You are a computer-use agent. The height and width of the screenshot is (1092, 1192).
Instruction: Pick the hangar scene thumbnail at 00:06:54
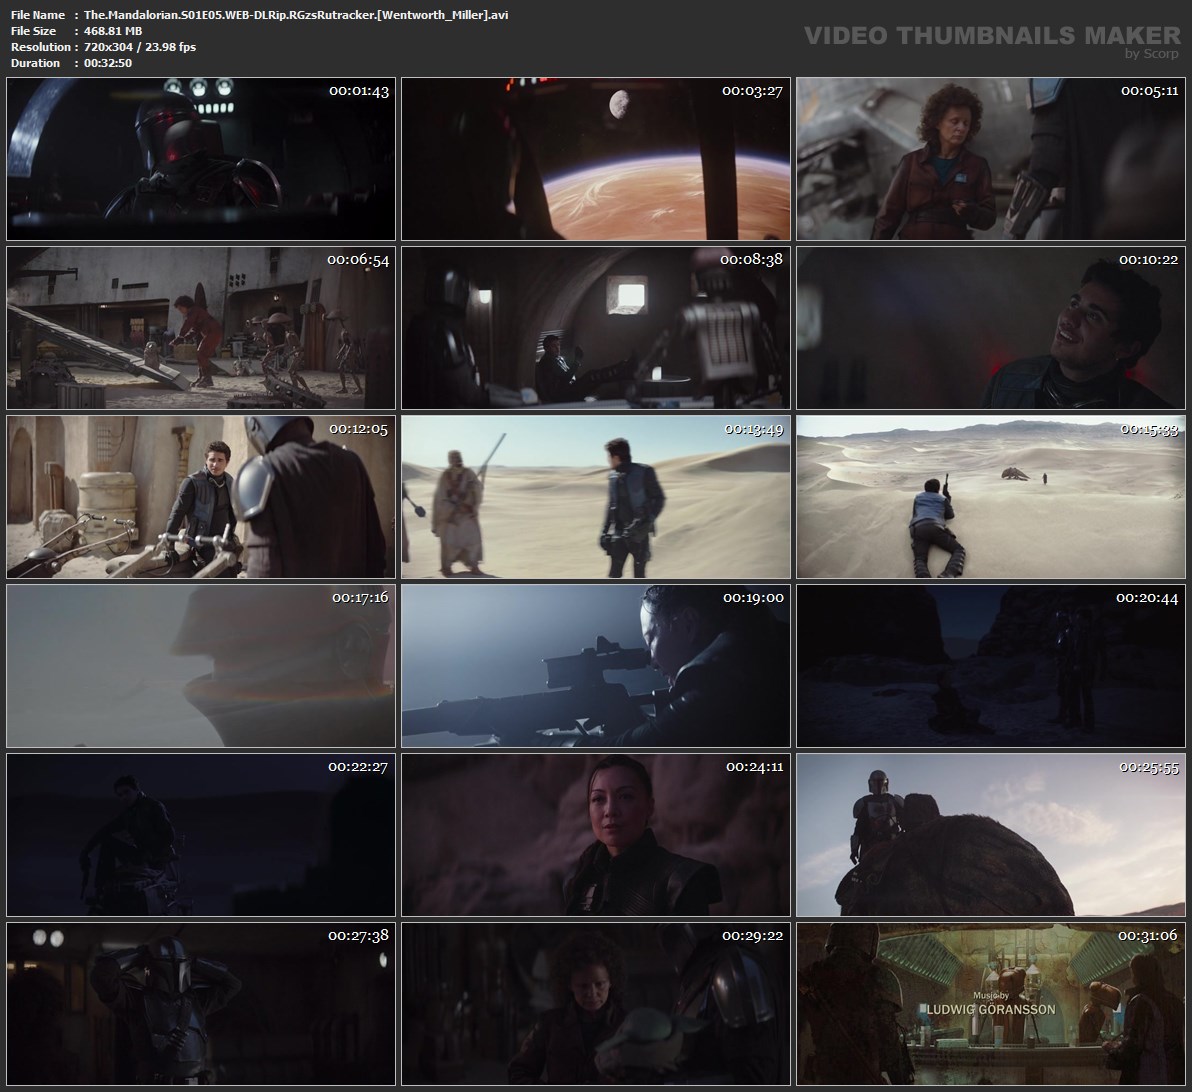[x=201, y=328]
